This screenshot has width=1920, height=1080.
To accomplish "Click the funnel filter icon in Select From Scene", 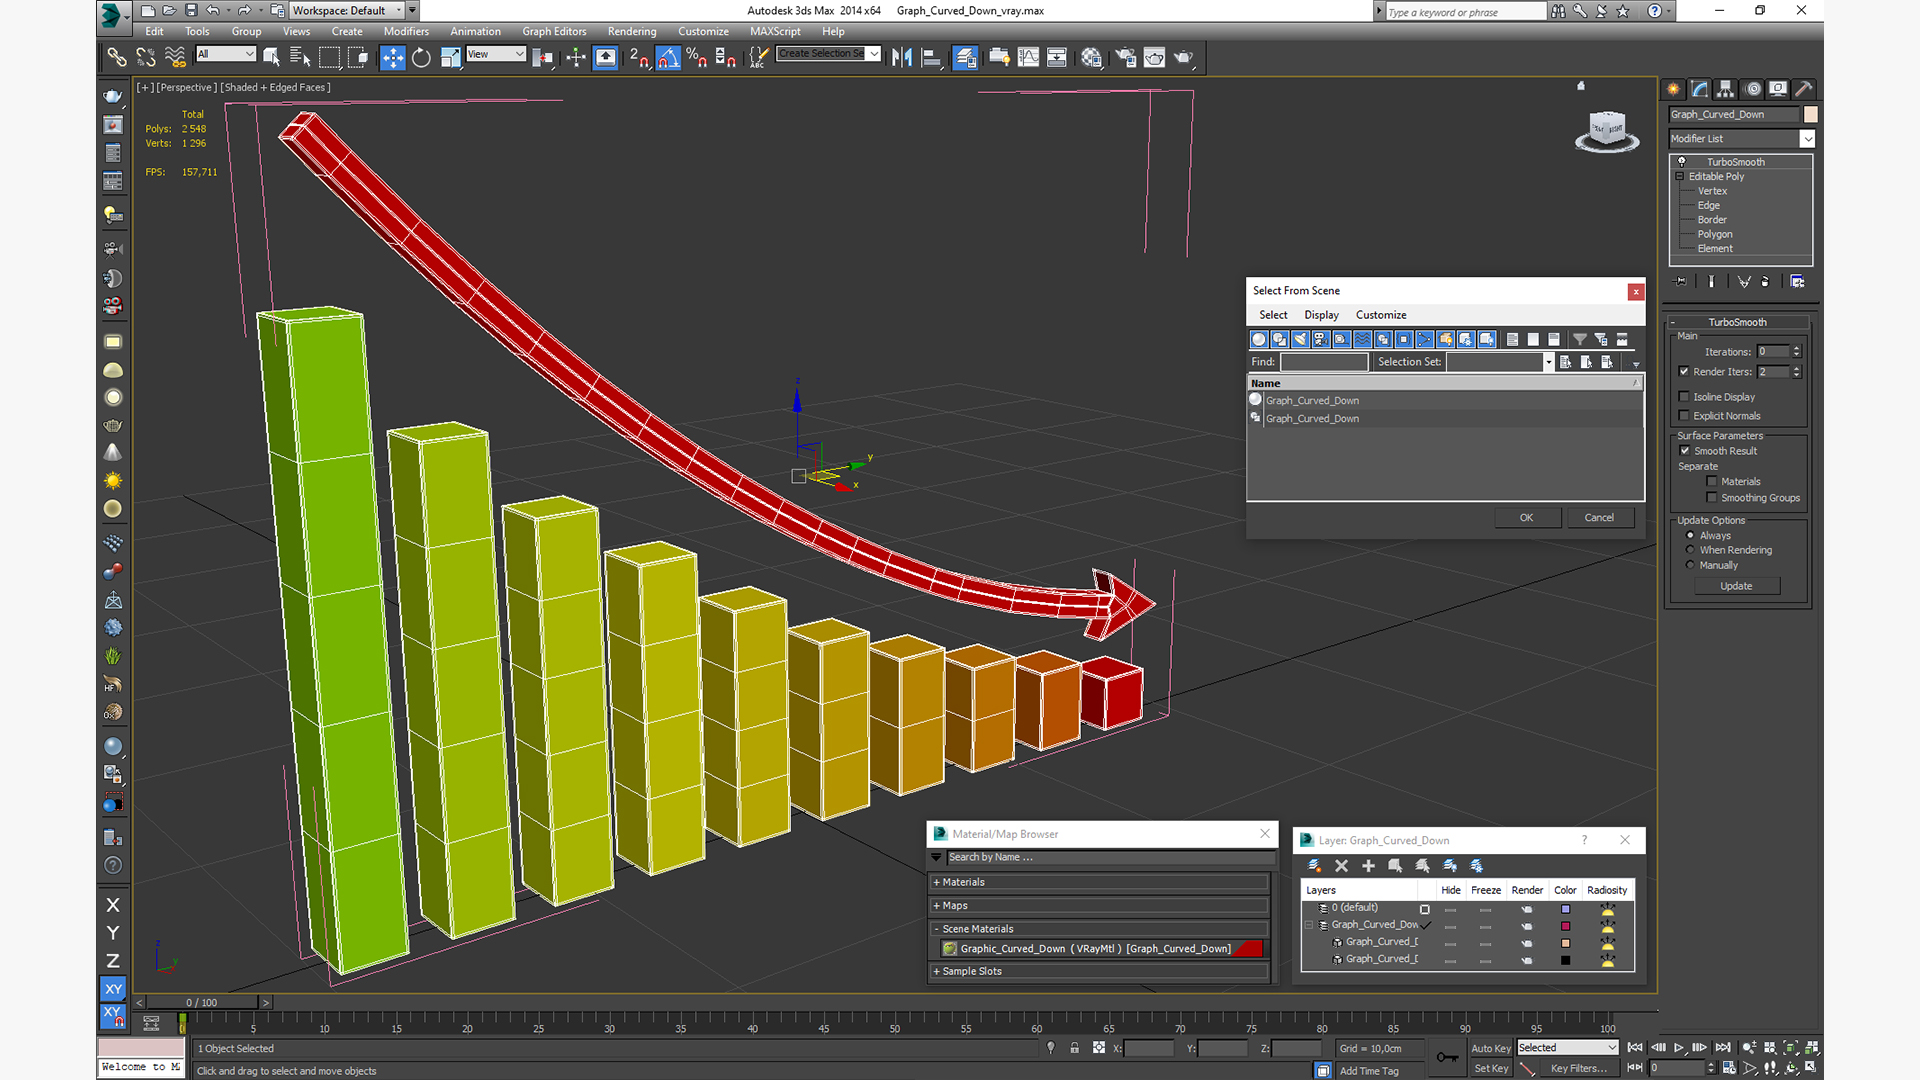I will click(1579, 339).
